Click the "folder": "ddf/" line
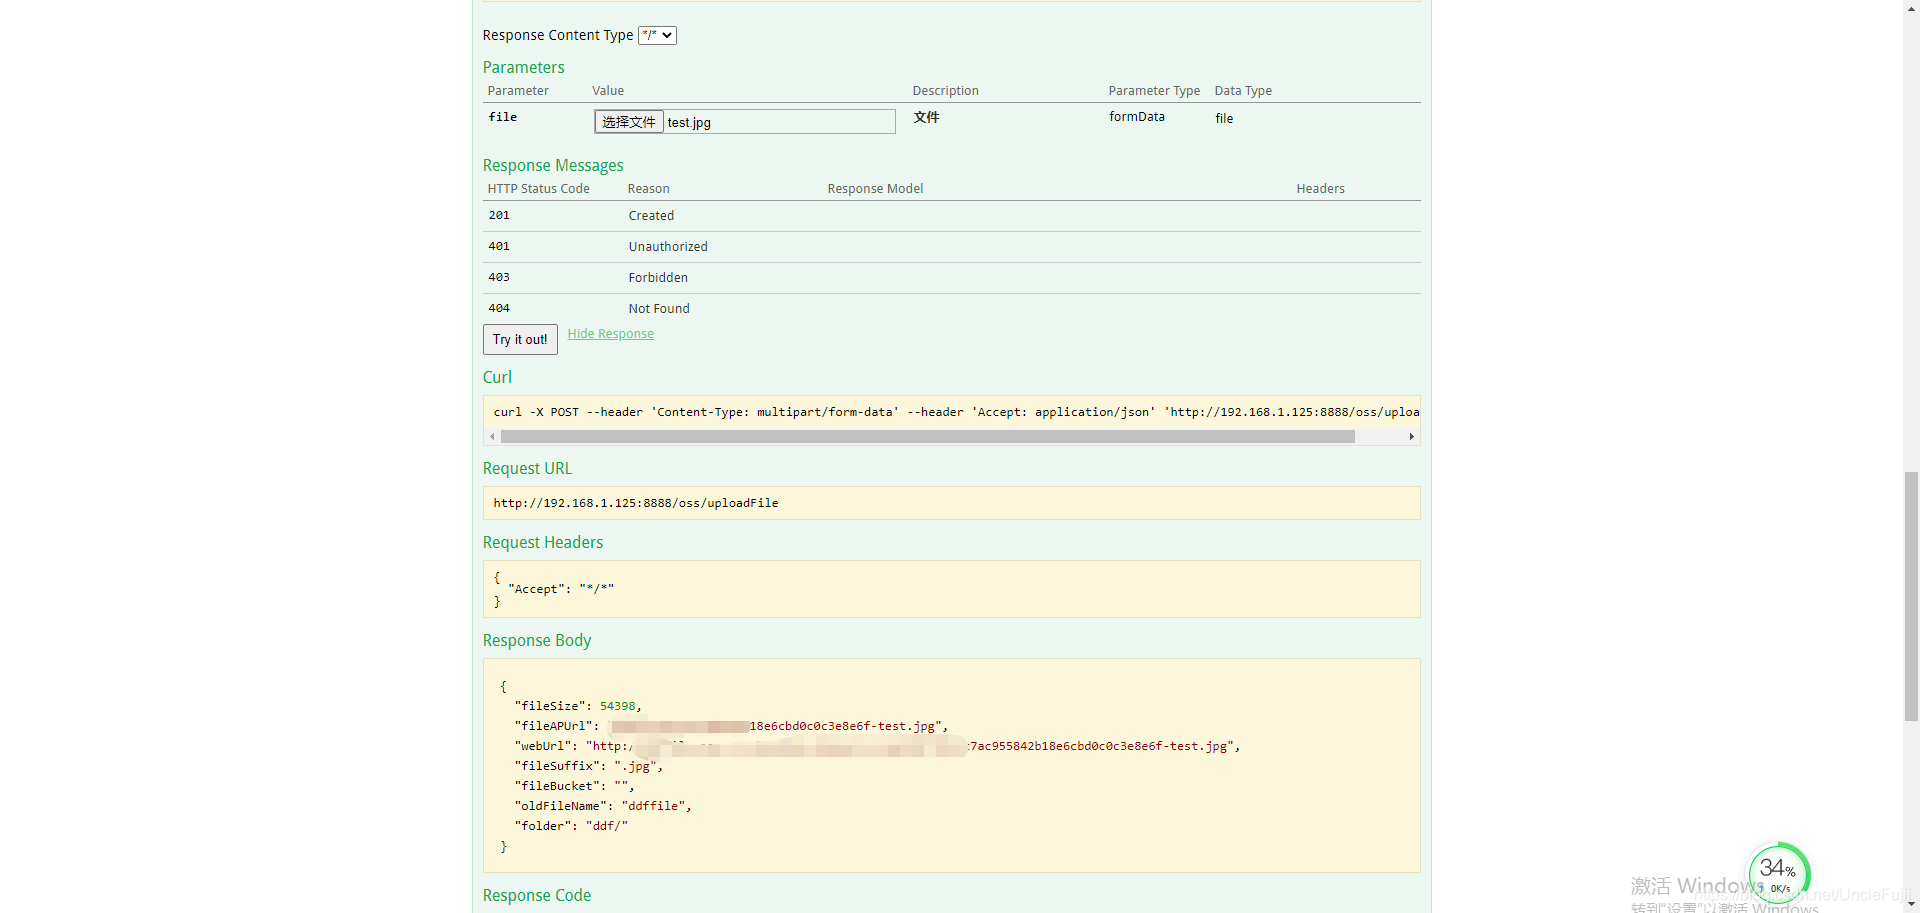The width and height of the screenshot is (1920, 913). point(571,826)
